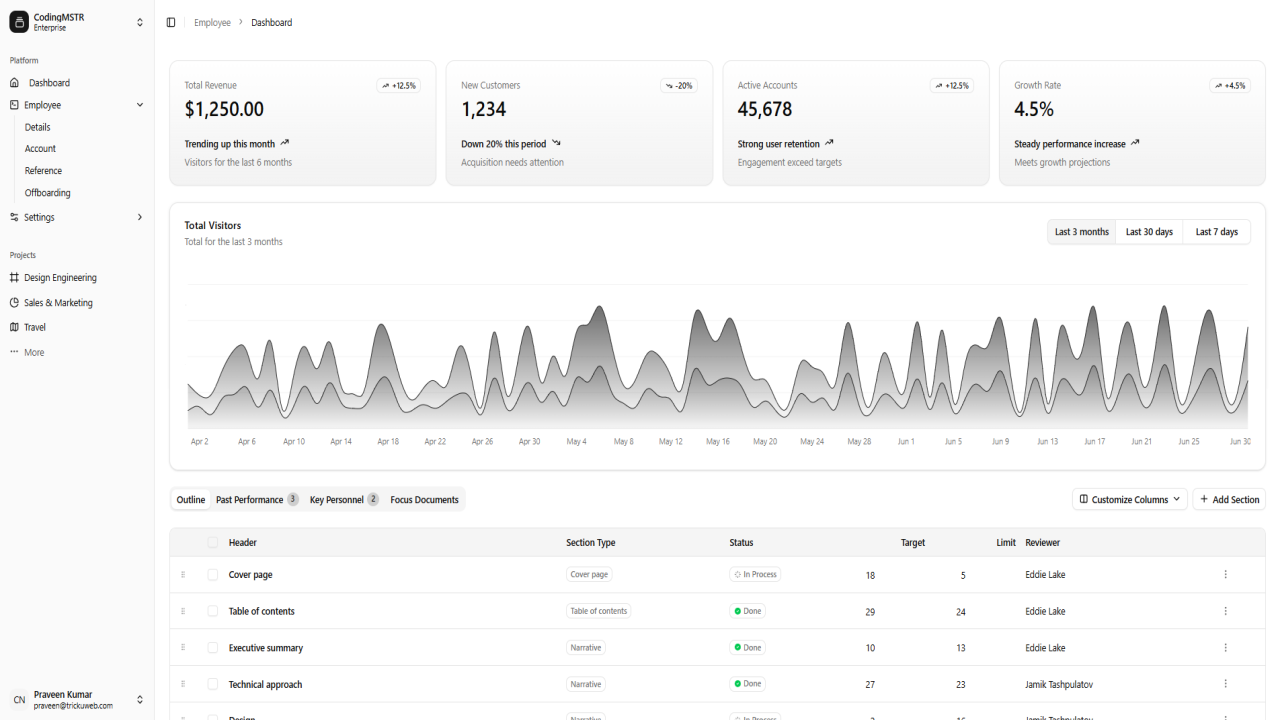
Task: Collapse the Employee menu chevron
Action: tap(140, 105)
